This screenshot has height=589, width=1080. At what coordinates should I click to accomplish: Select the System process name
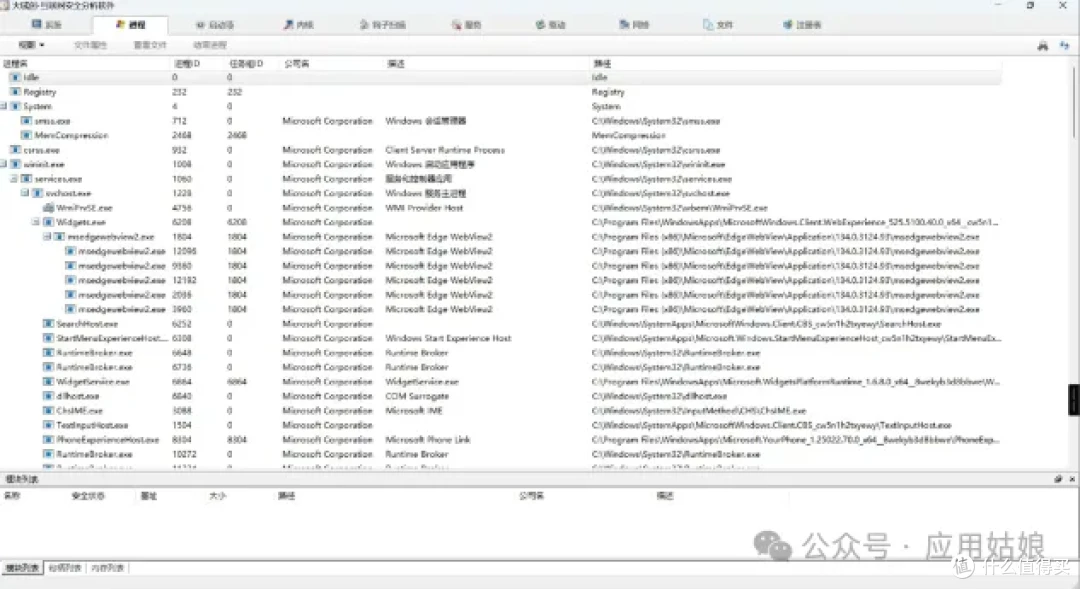click(x=38, y=106)
